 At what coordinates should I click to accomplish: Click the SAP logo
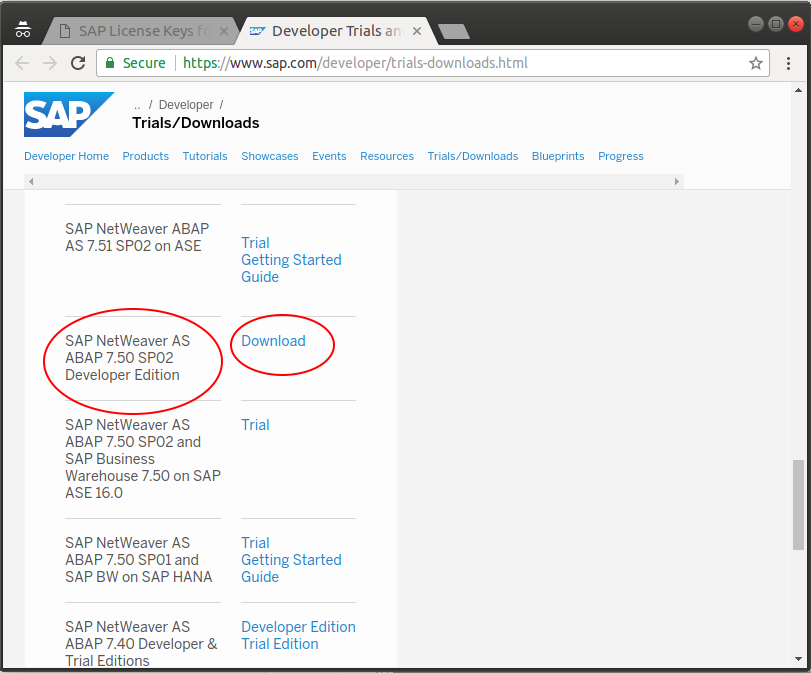pyautogui.click(x=69, y=114)
